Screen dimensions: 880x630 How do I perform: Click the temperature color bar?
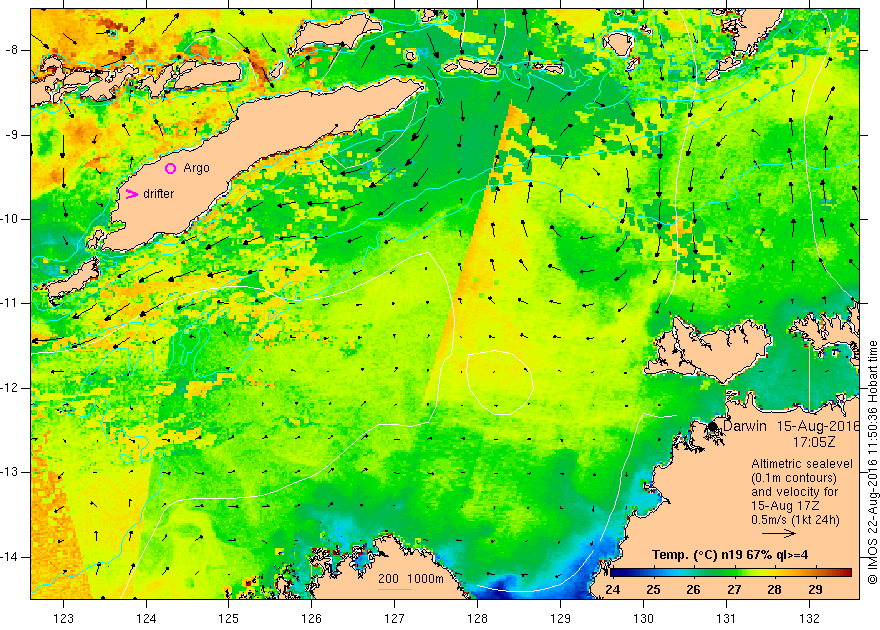point(731,572)
